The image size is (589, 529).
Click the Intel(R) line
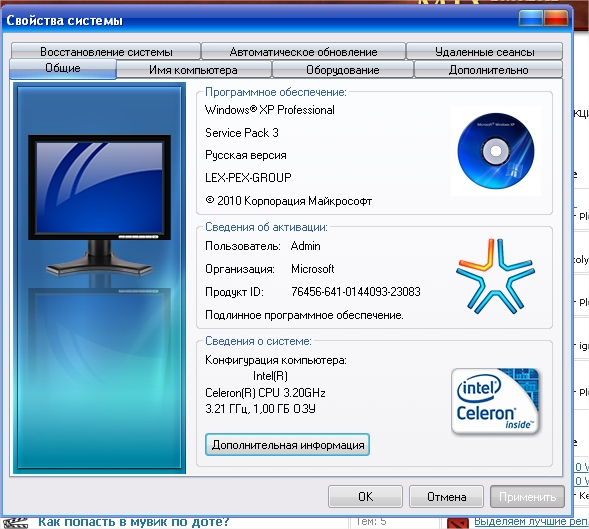[270, 376]
